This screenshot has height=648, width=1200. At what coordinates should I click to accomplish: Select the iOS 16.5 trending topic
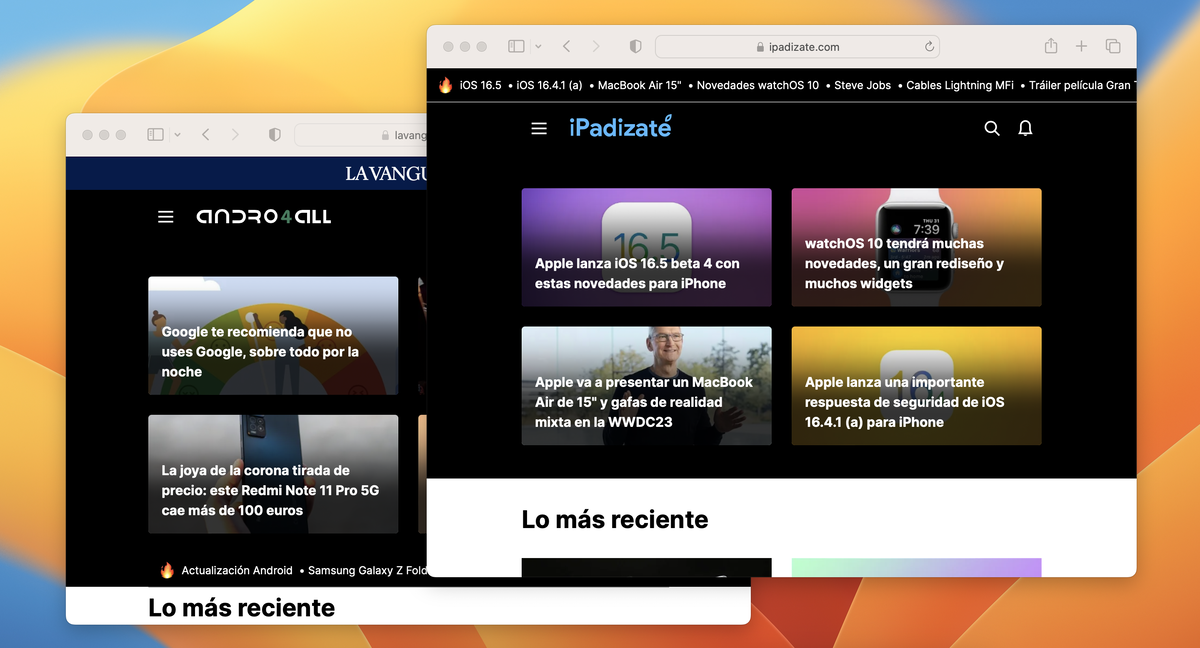coord(480,85)
